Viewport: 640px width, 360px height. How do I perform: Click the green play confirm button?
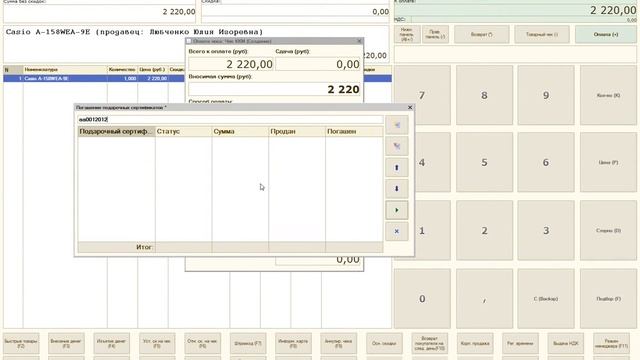(396, 210)
